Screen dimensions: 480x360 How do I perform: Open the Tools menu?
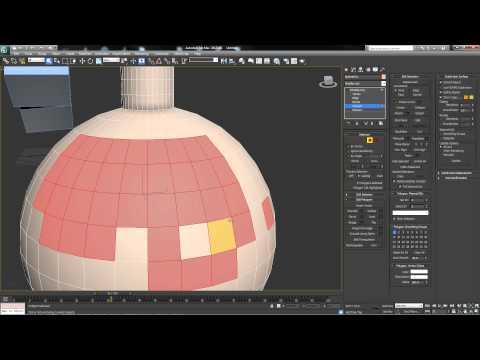pyautogui.click(x=28, y=53)
